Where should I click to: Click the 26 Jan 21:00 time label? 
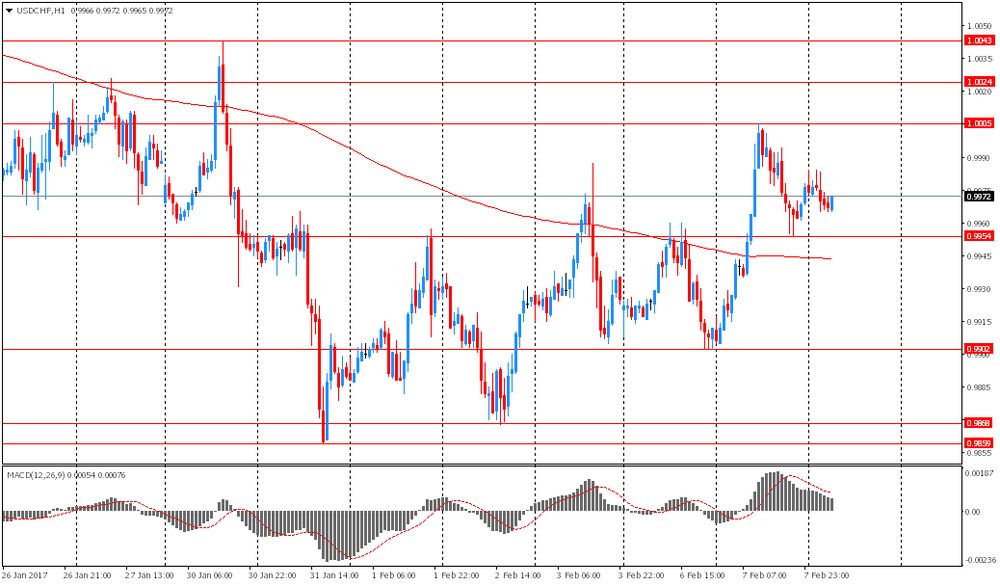tap(87, 575)
